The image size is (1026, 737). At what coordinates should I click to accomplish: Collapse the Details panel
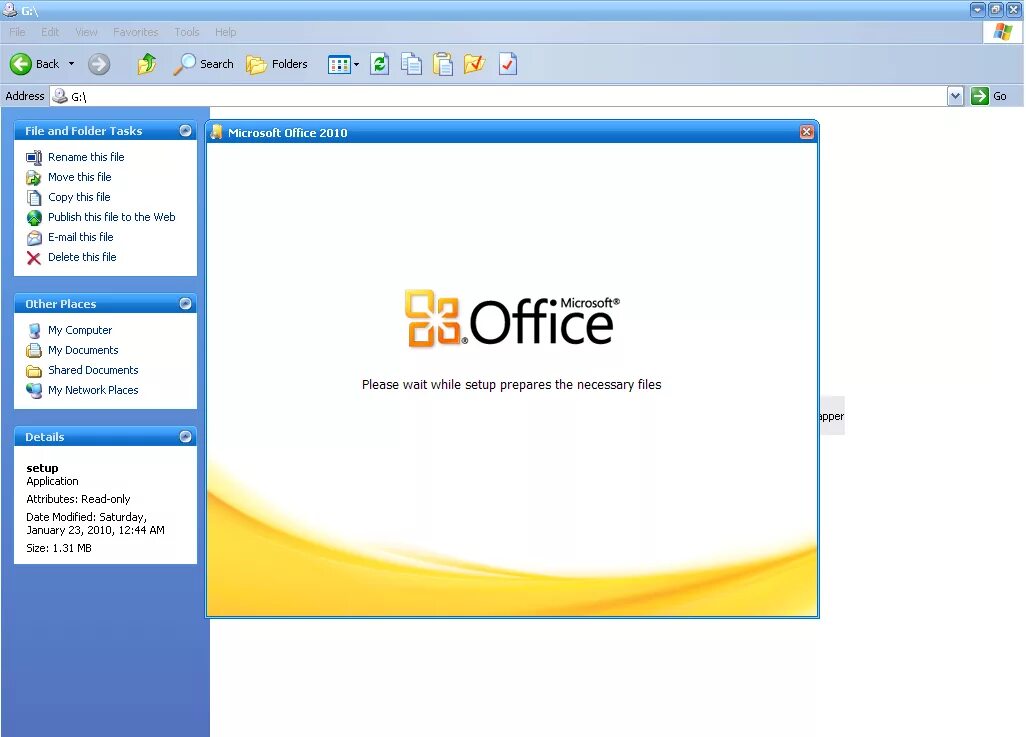[x=186, y=437]
